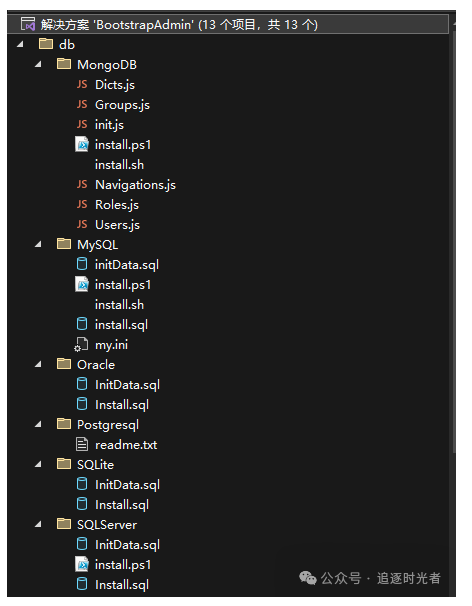Click the vertical scrollbar on the right edge

(453, 240)
